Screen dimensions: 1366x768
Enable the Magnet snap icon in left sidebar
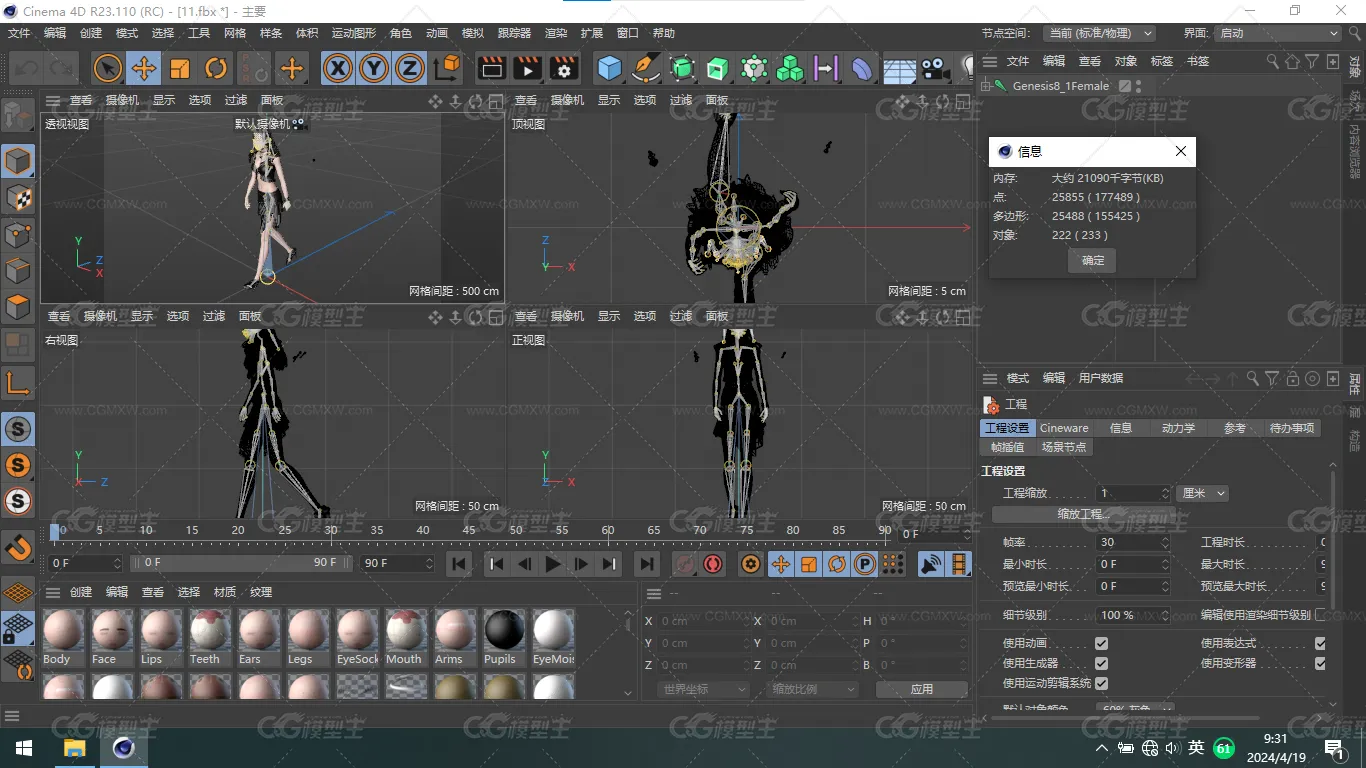pos(19,547)
